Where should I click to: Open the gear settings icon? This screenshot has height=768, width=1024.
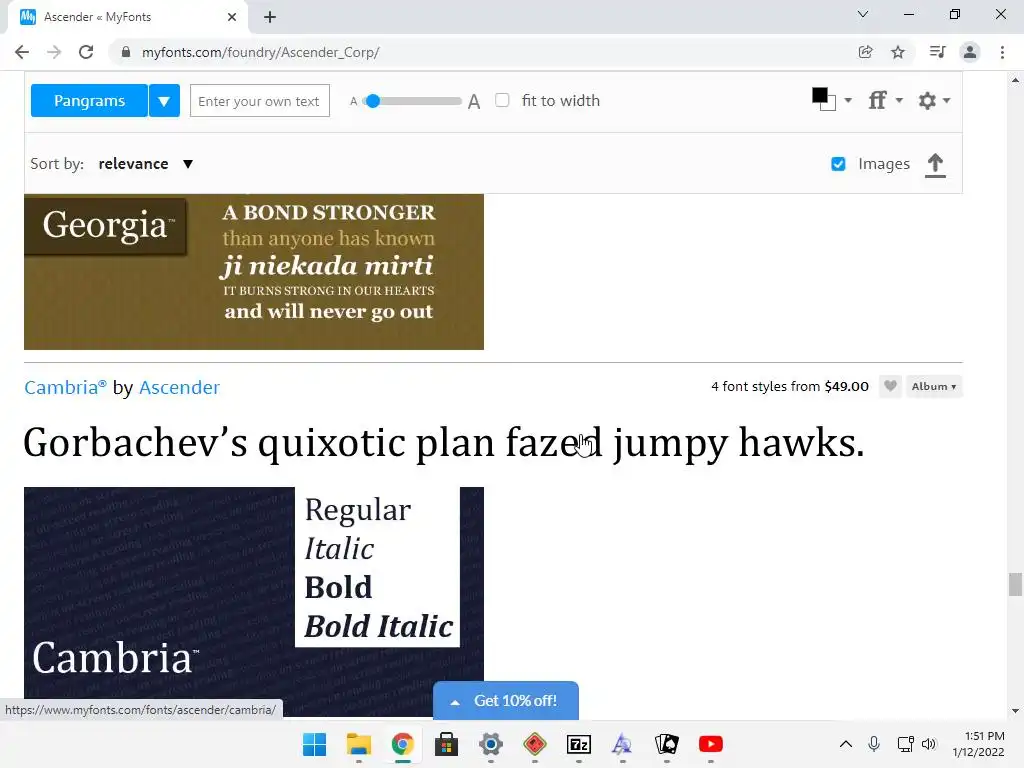click(927, 101)
